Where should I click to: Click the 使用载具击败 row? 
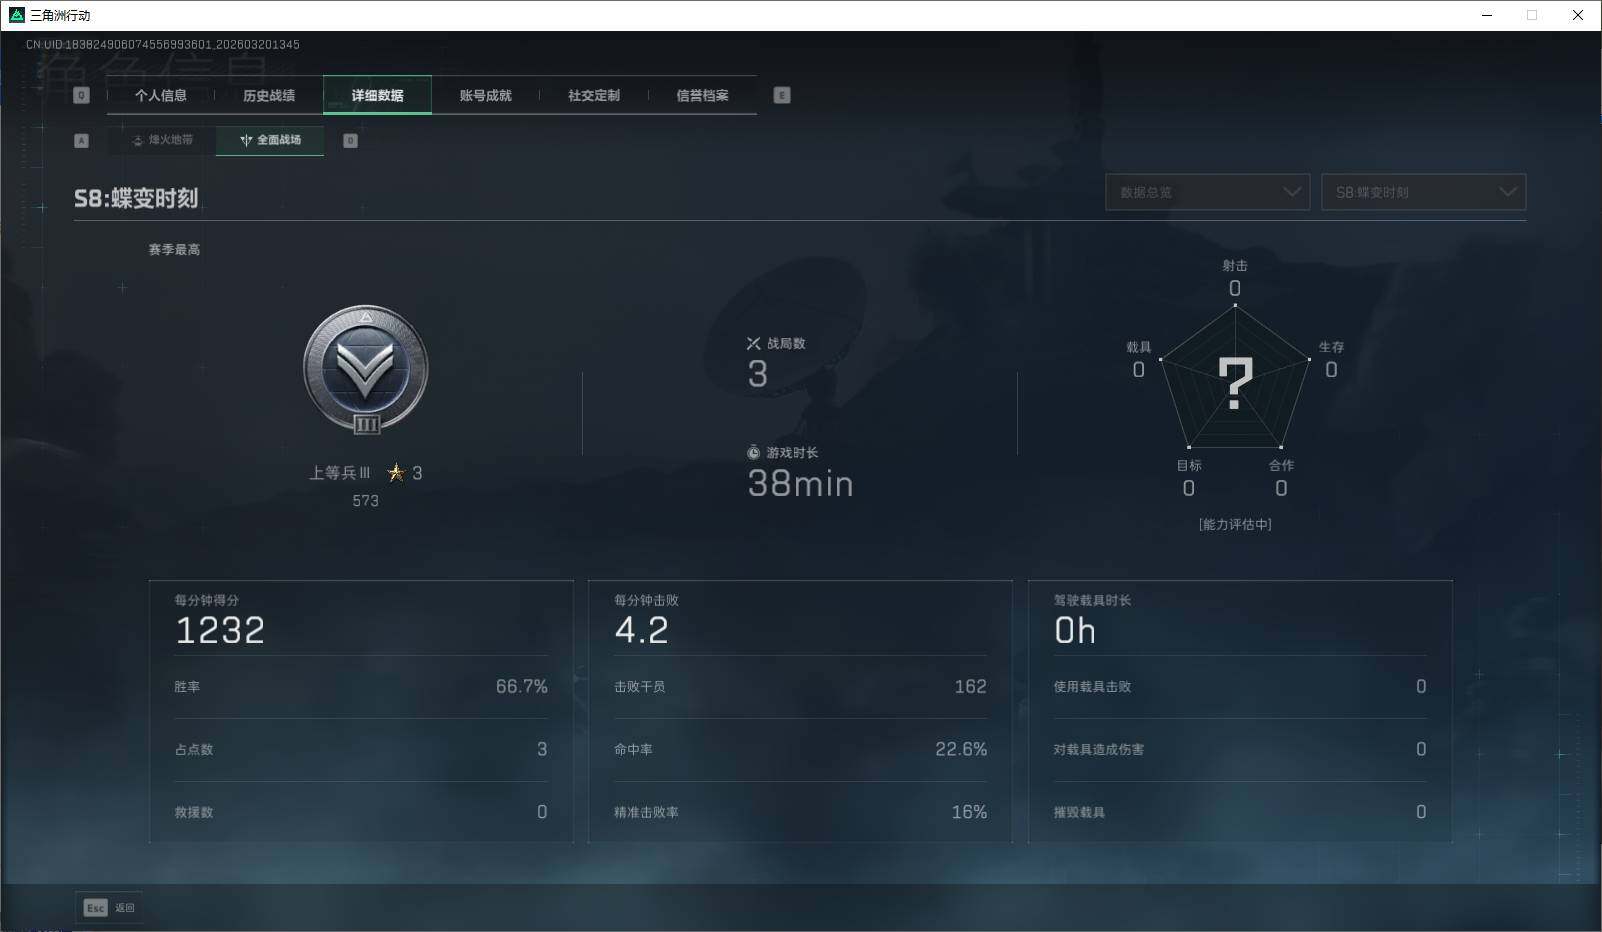click(1240, 687)
